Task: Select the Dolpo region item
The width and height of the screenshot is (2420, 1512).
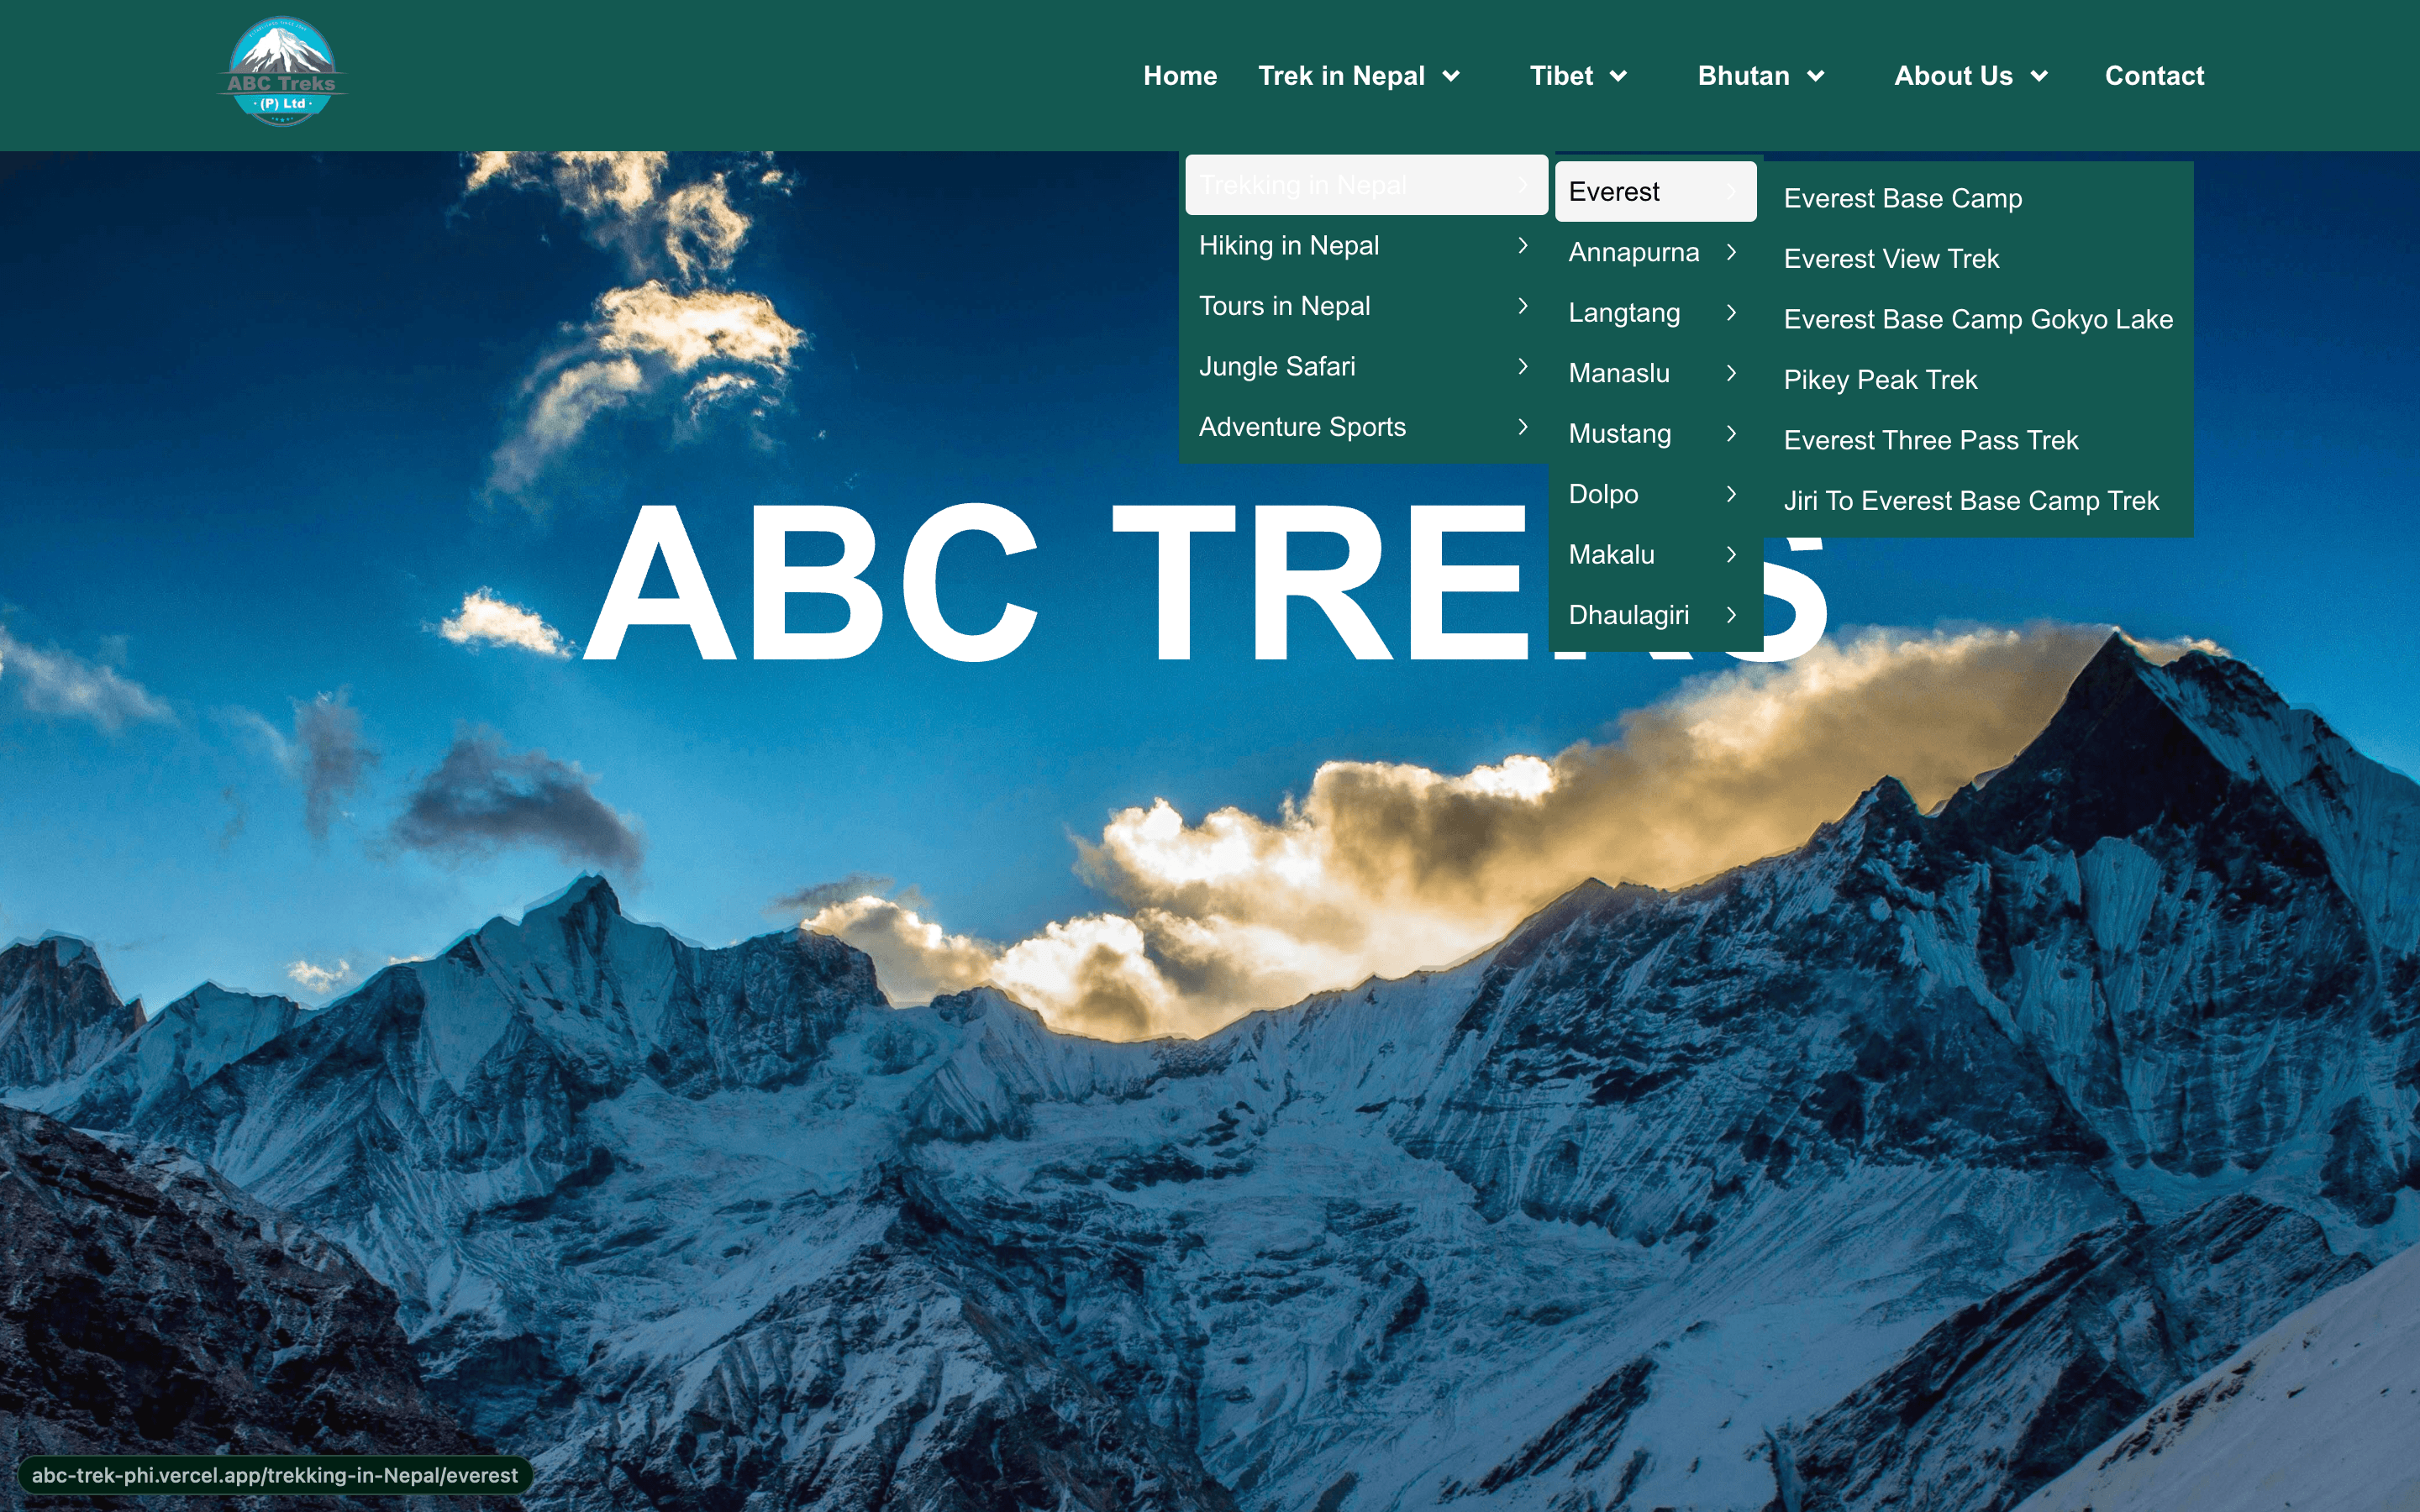Action: tap(1655, 494)
